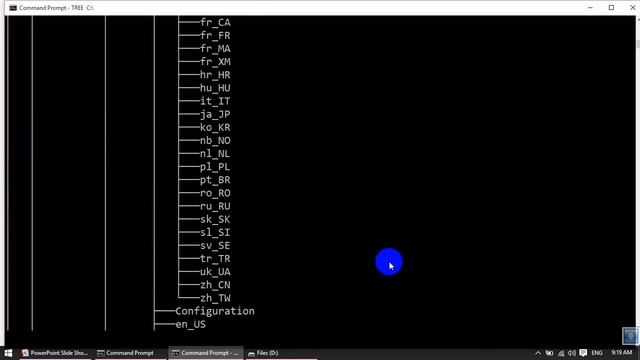Click the hr_HR folder entry

215,75
